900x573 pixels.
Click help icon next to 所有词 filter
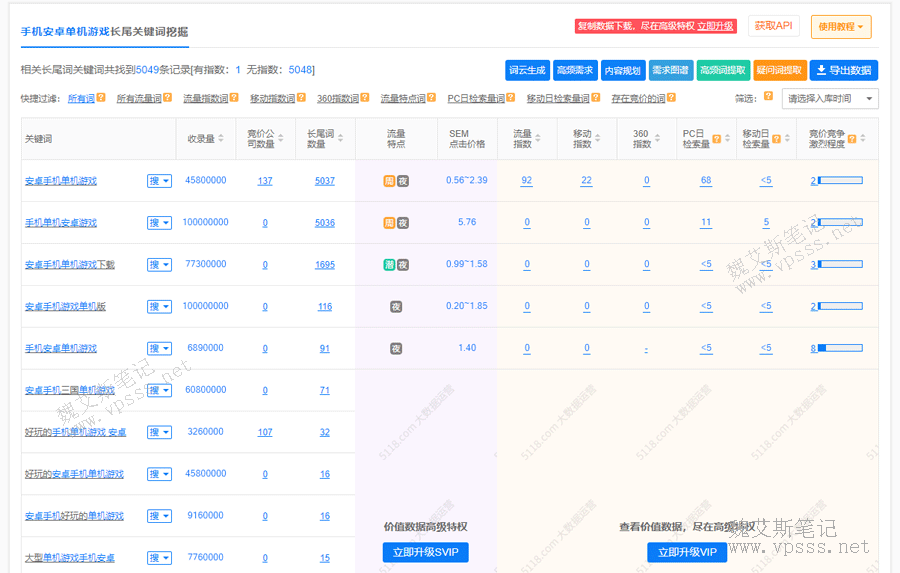101,98
